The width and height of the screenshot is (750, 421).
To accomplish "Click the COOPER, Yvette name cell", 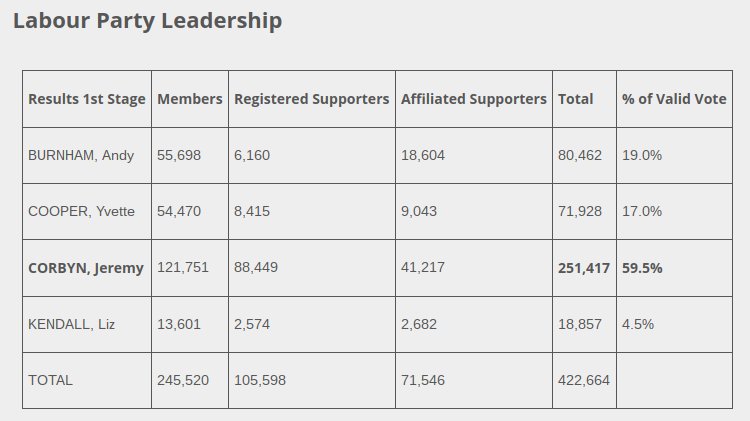I will 82,211.
